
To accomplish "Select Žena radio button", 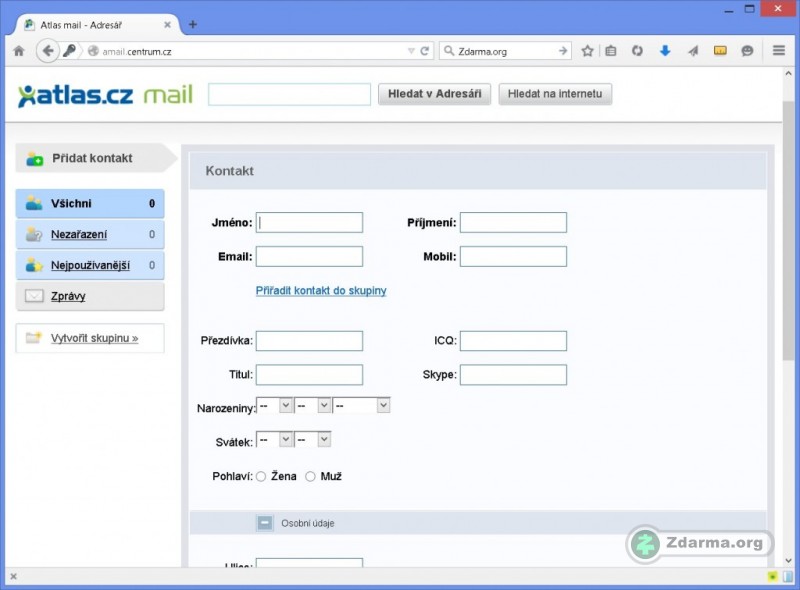I will [261, 477].
